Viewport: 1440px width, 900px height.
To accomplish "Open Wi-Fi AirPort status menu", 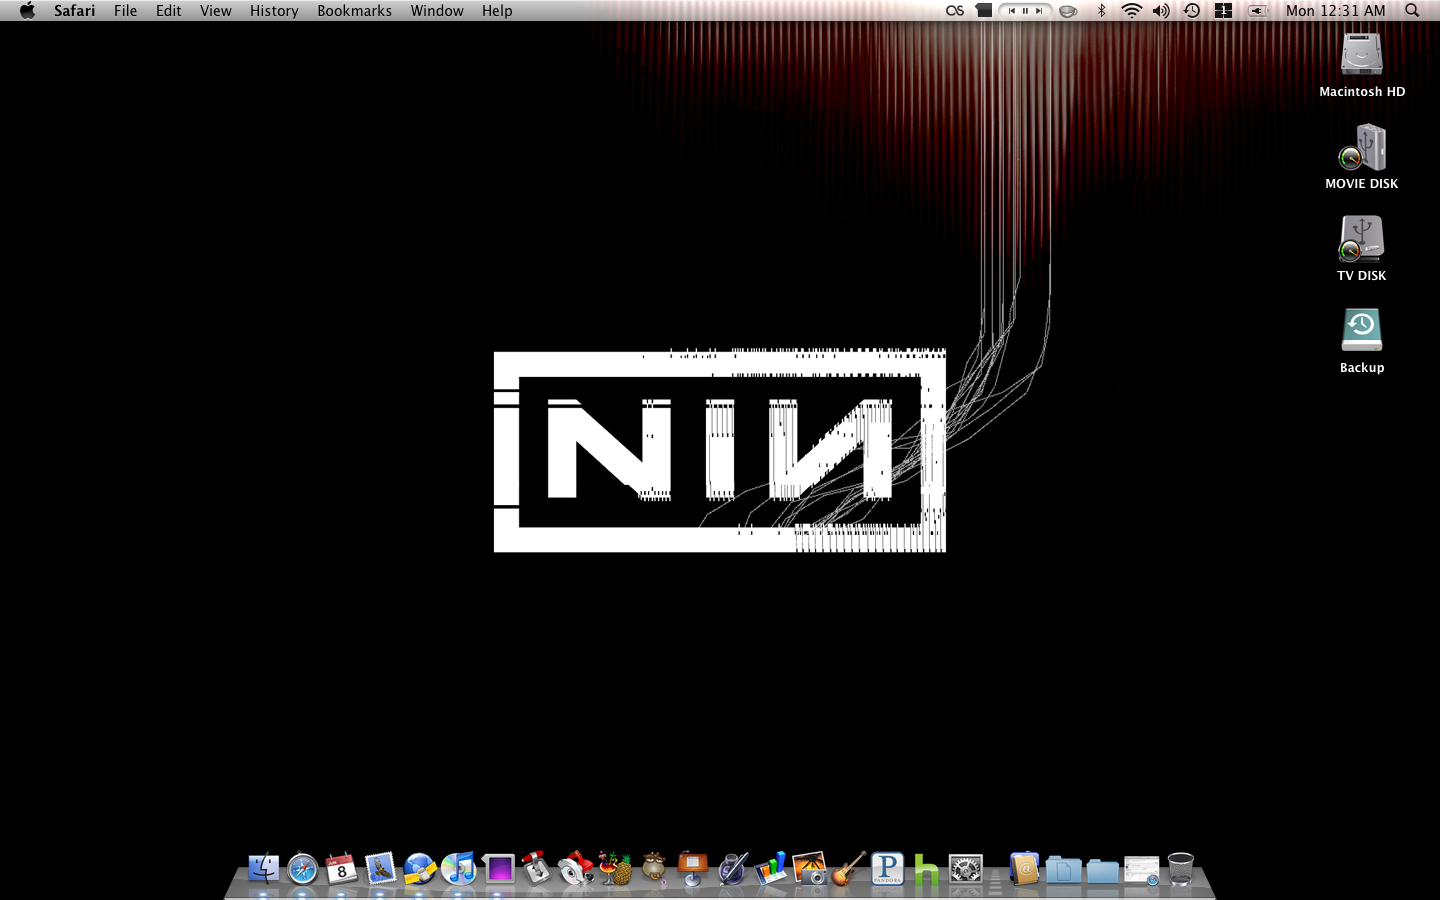I will pyautogui.click(x=1131, y=11).
